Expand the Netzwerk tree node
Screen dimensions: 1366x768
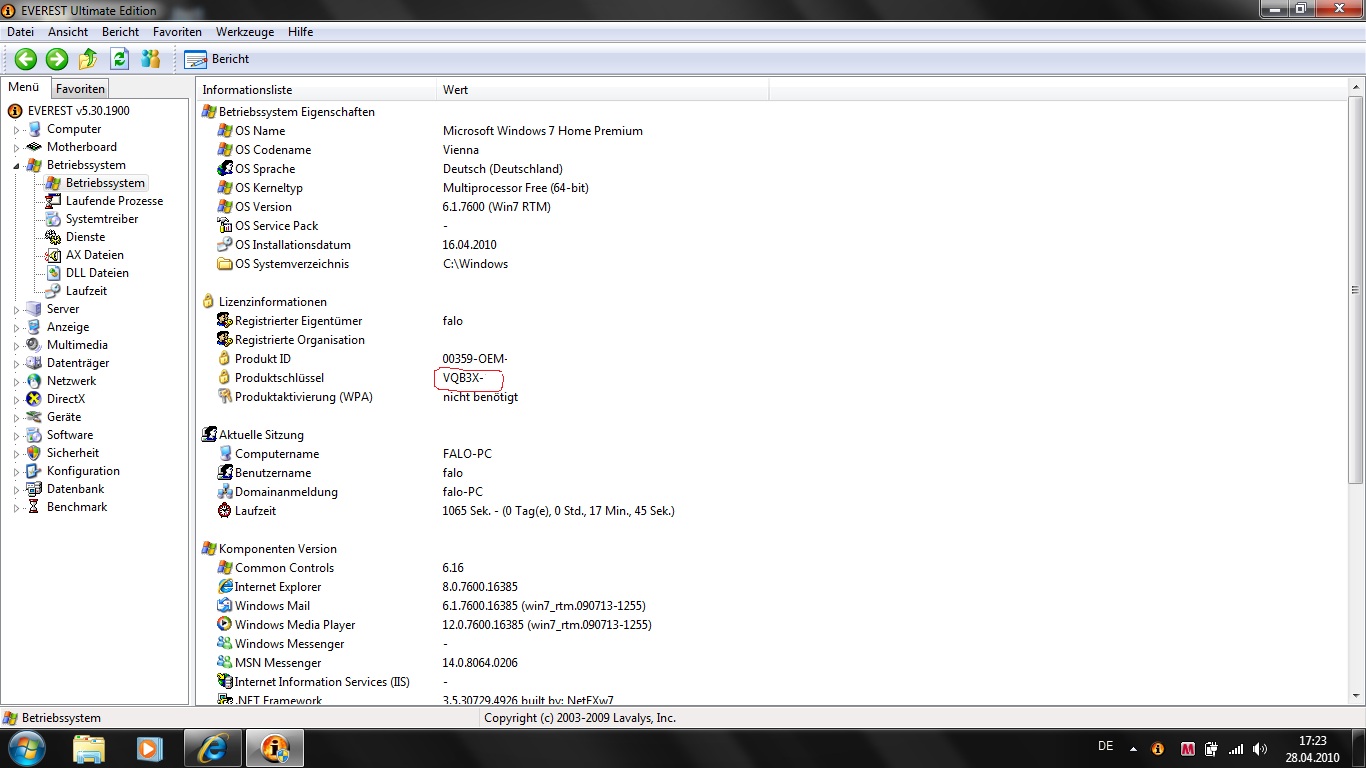(x=16, y=382)
